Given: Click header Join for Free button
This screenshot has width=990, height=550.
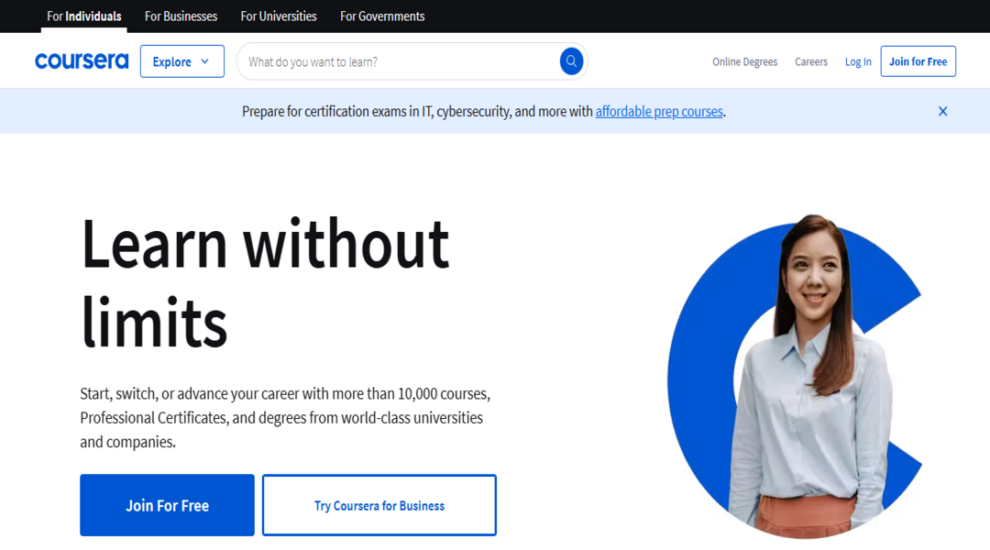Looking at the screenshot, I should [x=918, y=61].
